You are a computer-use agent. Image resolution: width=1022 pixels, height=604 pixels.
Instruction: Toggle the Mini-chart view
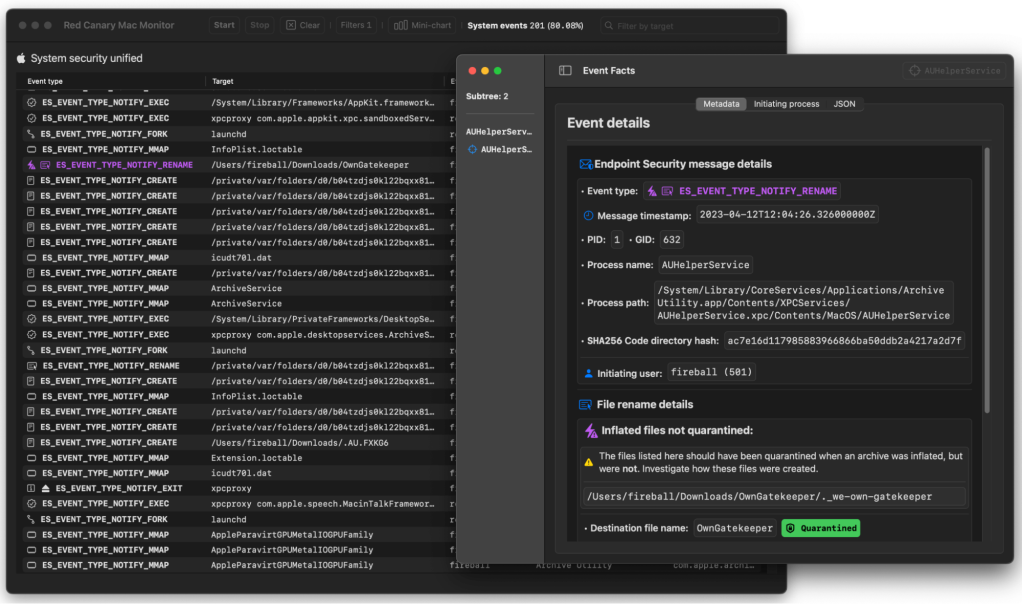coord(422,25)
